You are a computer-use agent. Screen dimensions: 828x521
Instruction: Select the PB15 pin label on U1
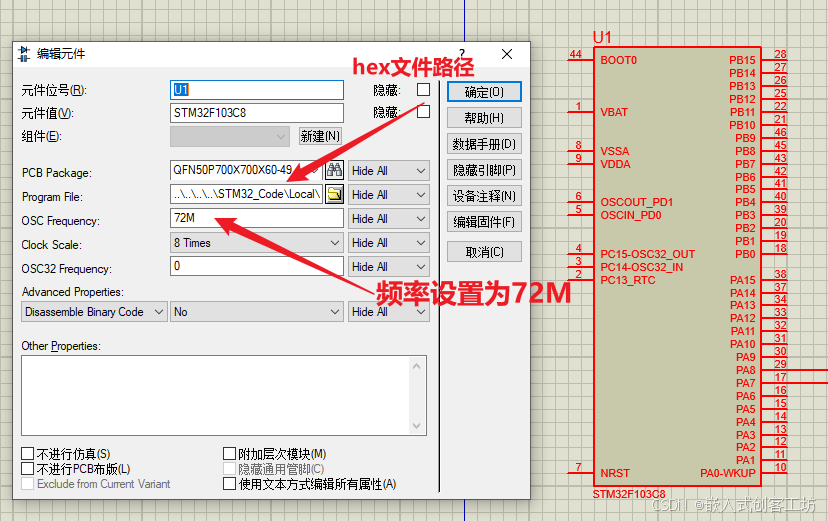[x=742, y=60]
